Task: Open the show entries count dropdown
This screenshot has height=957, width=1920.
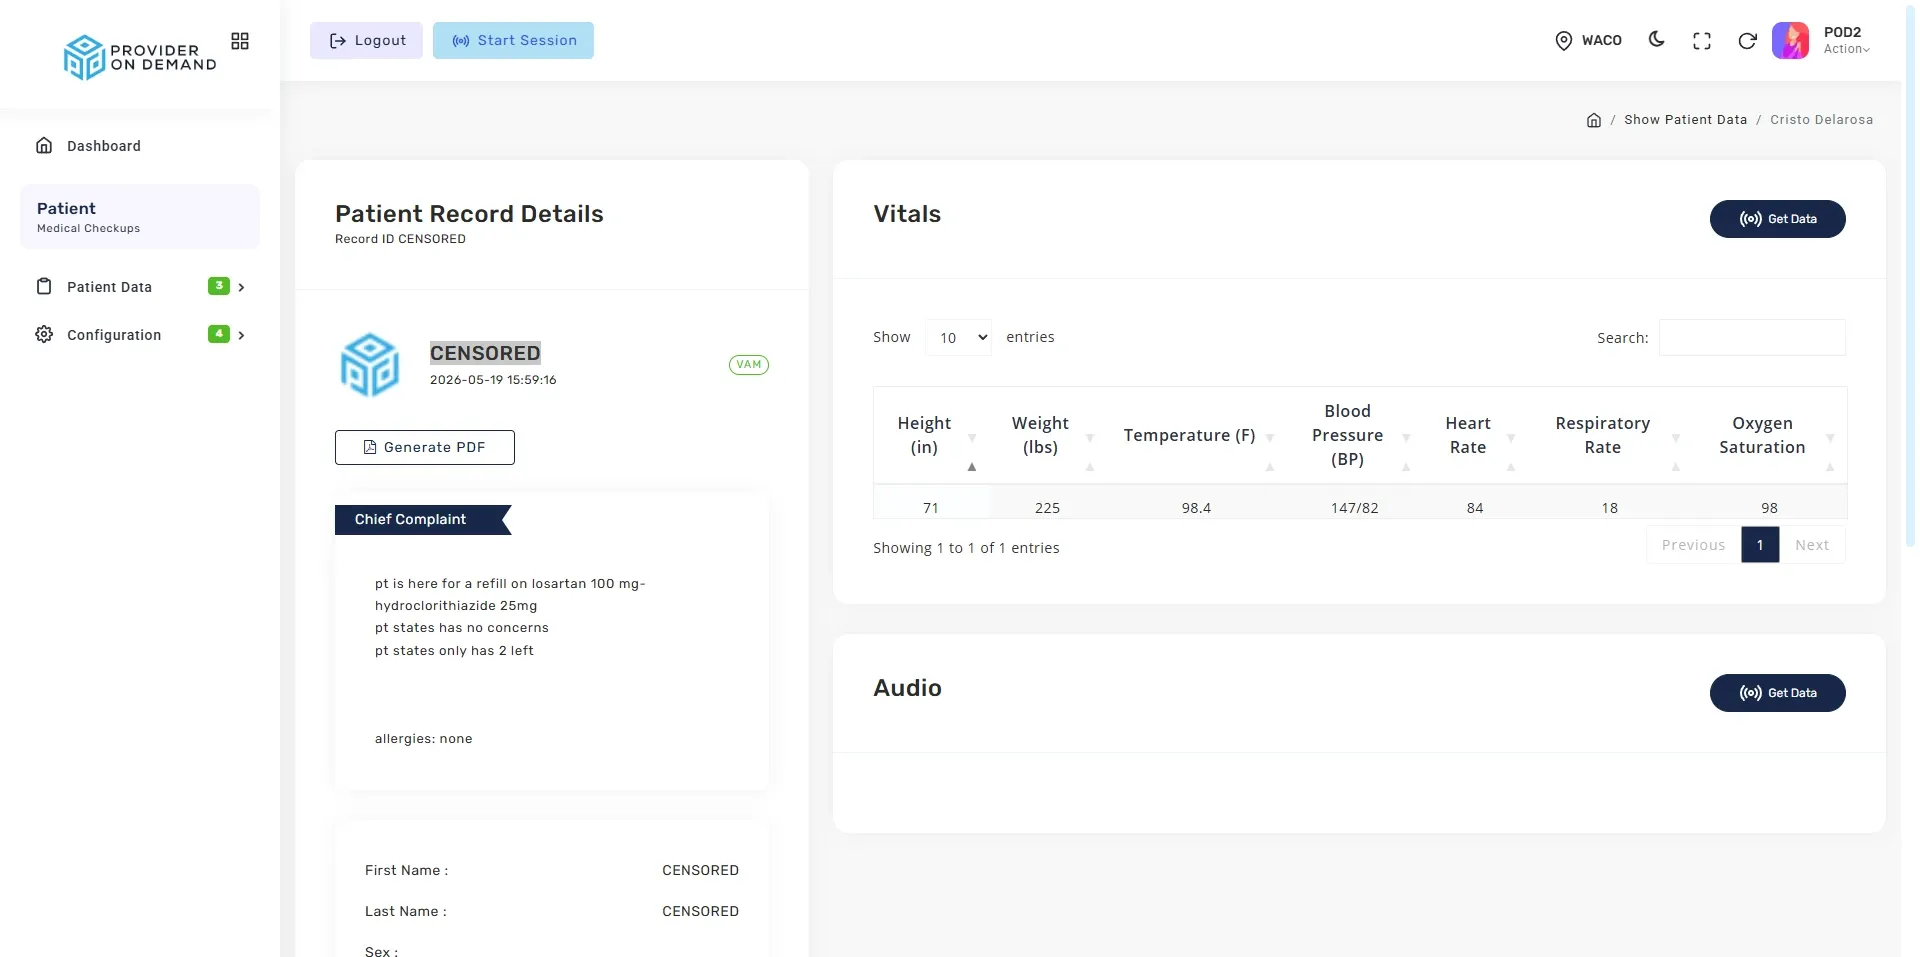Action: coord(958,338)
